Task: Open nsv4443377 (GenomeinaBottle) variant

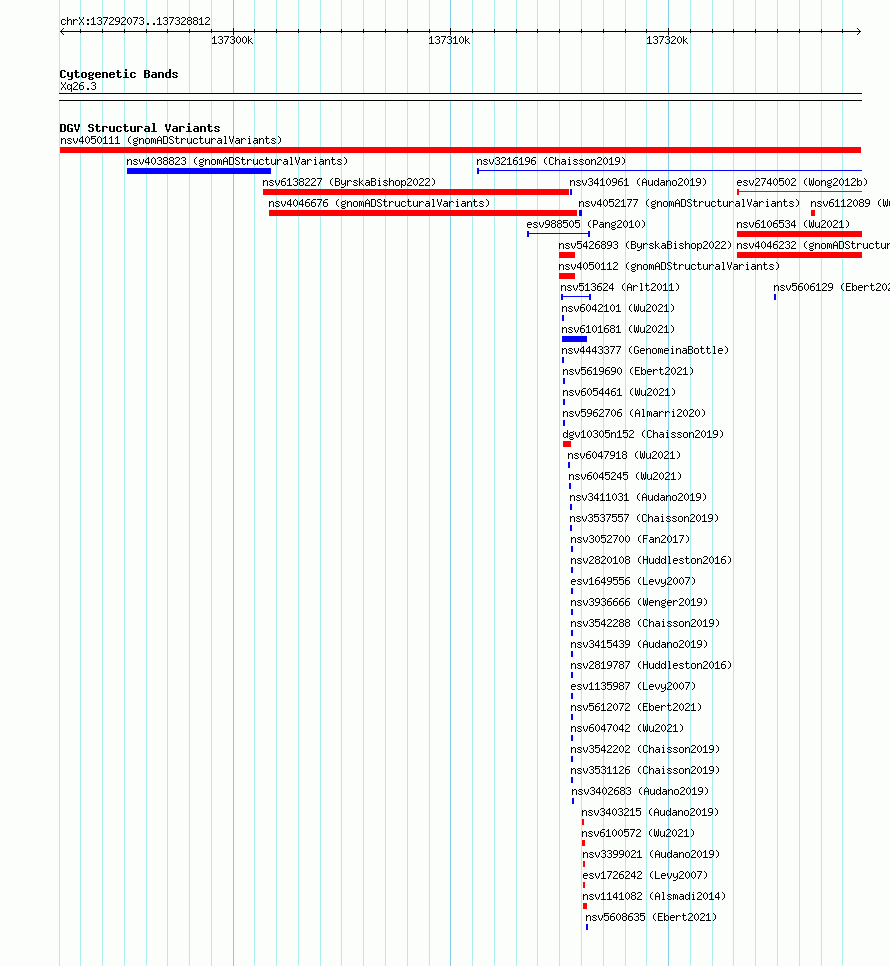Action: tap(645, 350)
